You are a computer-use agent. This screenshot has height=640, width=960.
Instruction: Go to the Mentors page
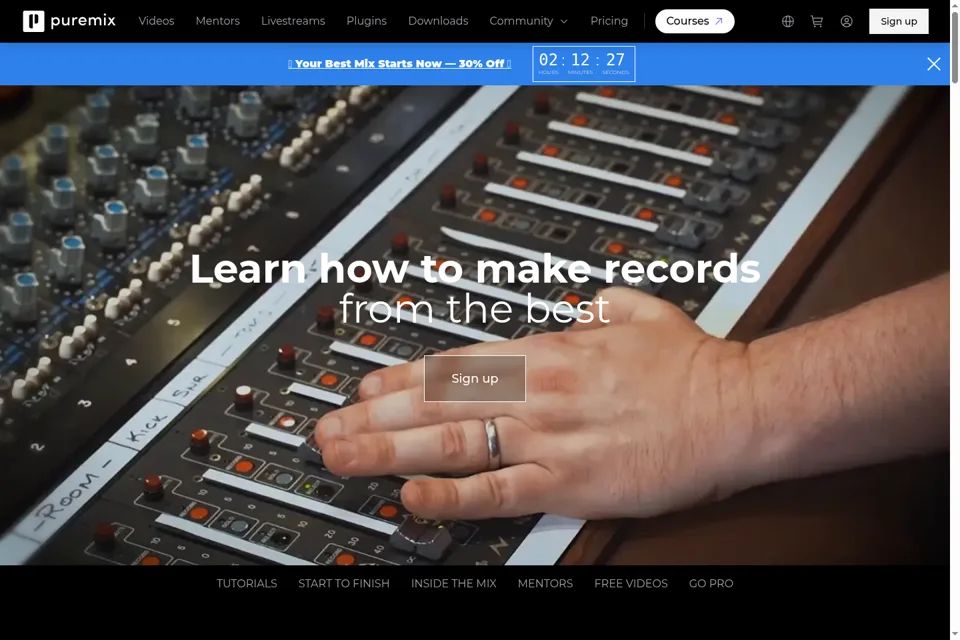pyautogui.click(x=217, y=21)
